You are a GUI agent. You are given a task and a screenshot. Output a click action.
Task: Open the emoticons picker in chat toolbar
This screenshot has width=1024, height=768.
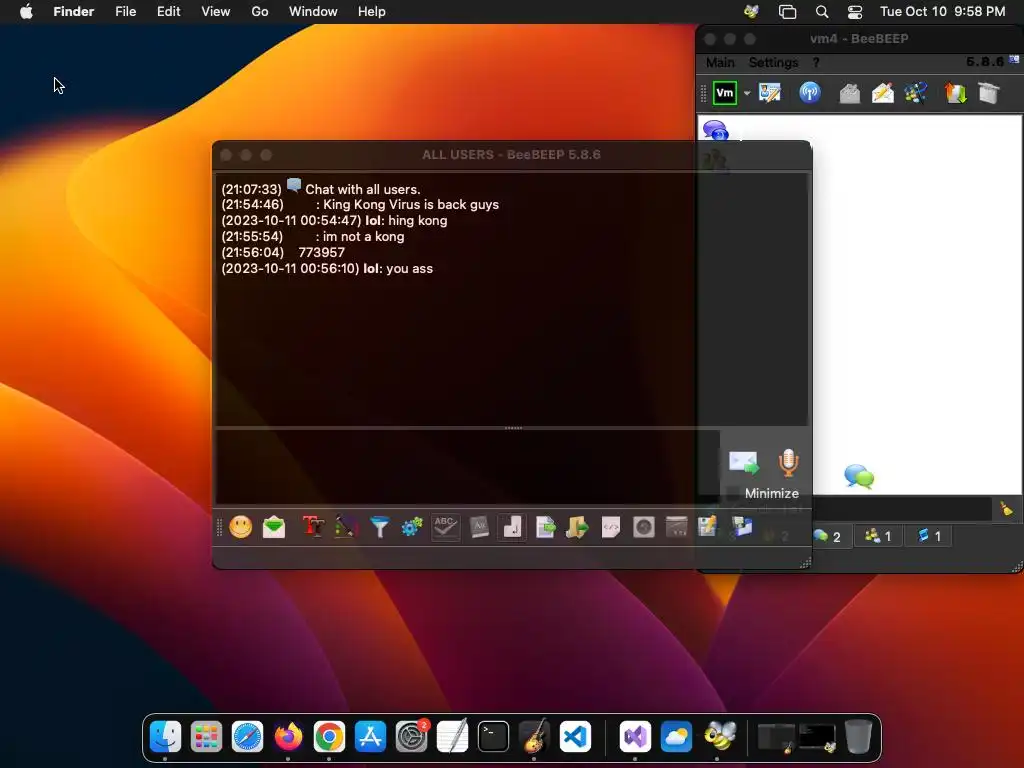click(240, 526)
